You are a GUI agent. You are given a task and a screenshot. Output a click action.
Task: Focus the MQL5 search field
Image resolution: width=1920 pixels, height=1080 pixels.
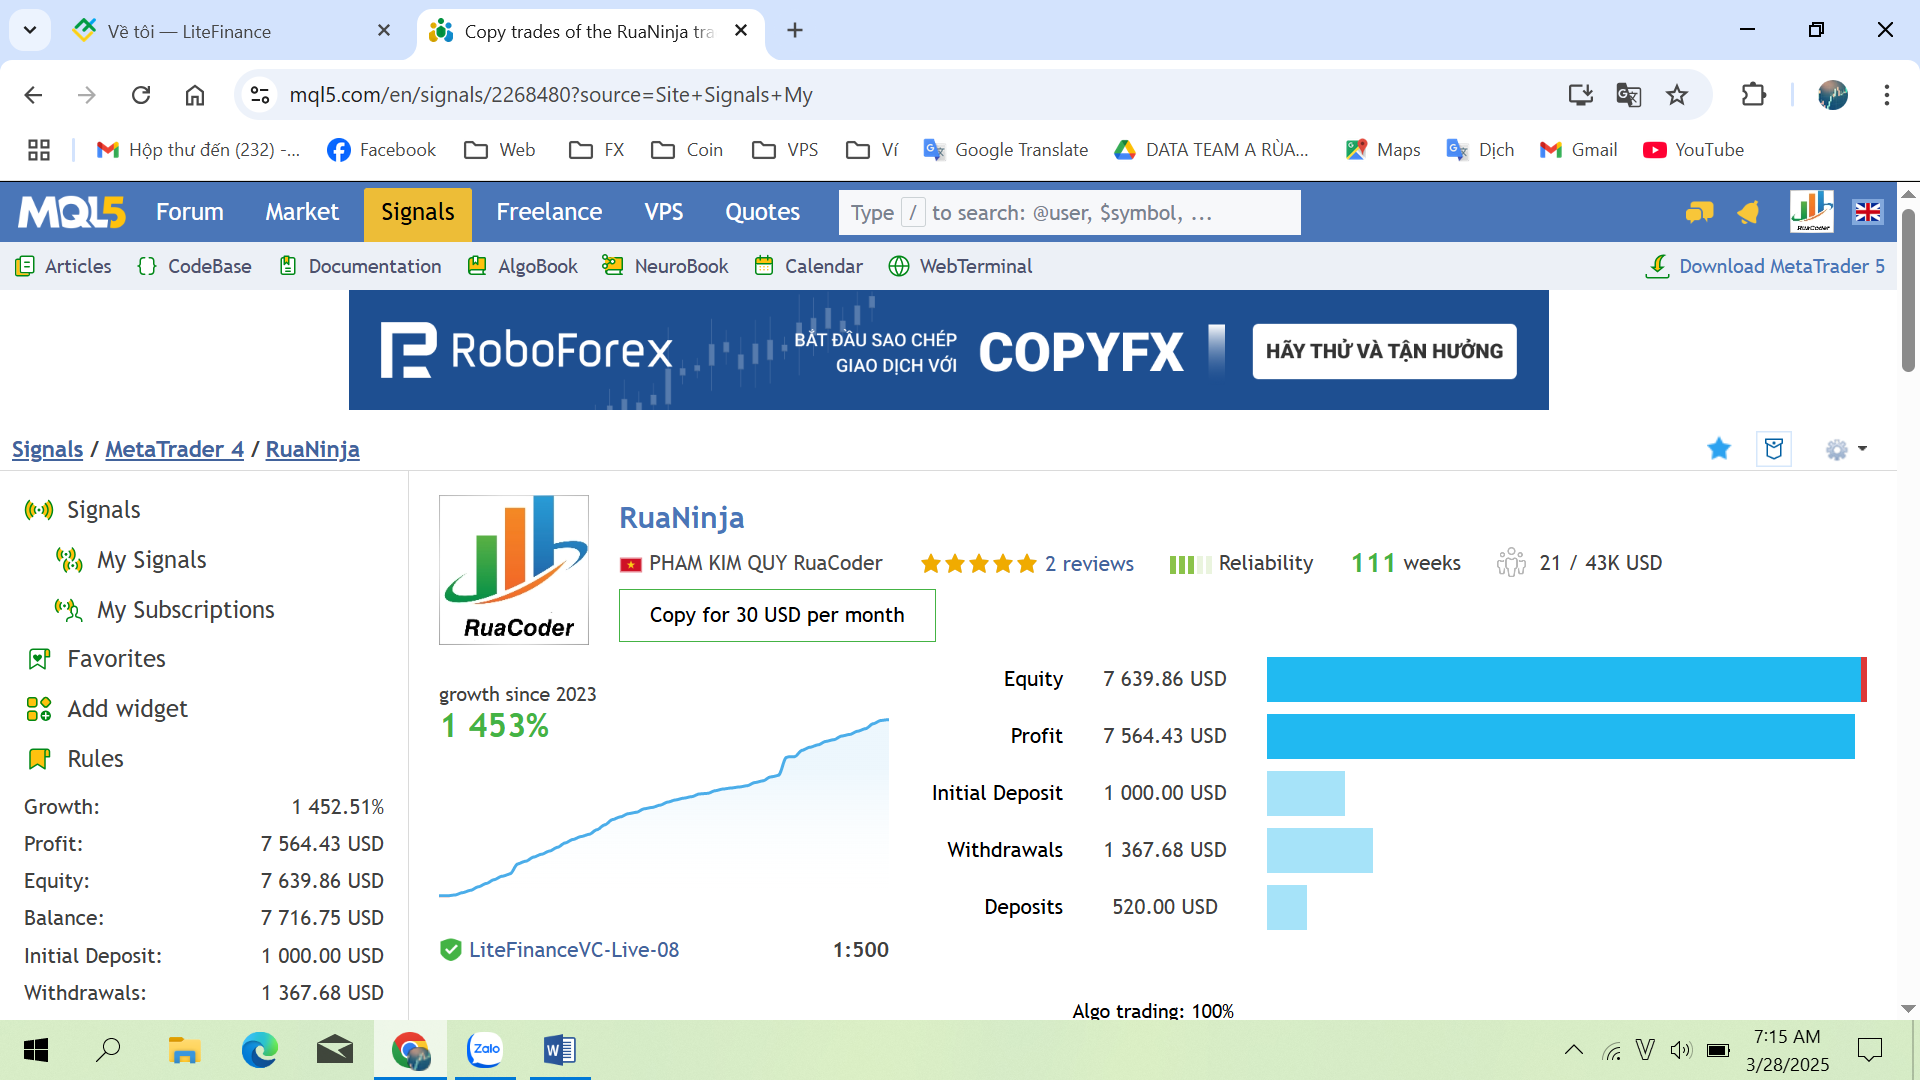(x=1070, y=212)
